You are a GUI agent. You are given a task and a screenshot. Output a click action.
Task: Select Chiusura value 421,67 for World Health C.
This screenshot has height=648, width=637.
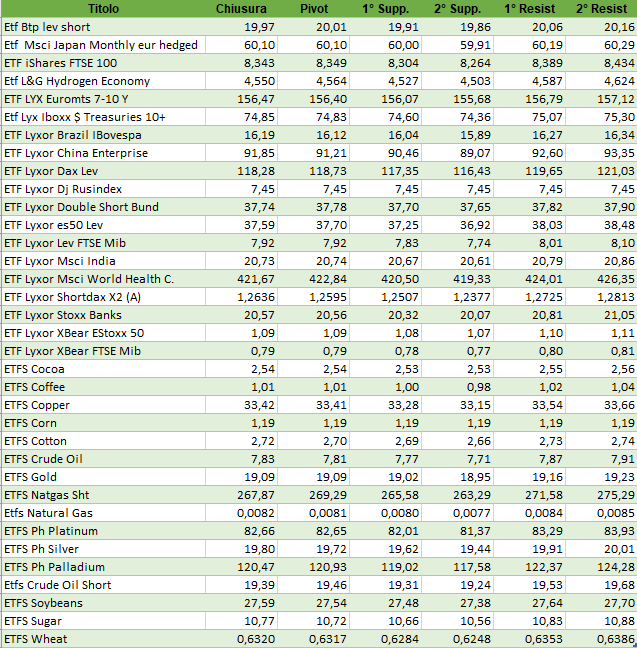[241, 279]
